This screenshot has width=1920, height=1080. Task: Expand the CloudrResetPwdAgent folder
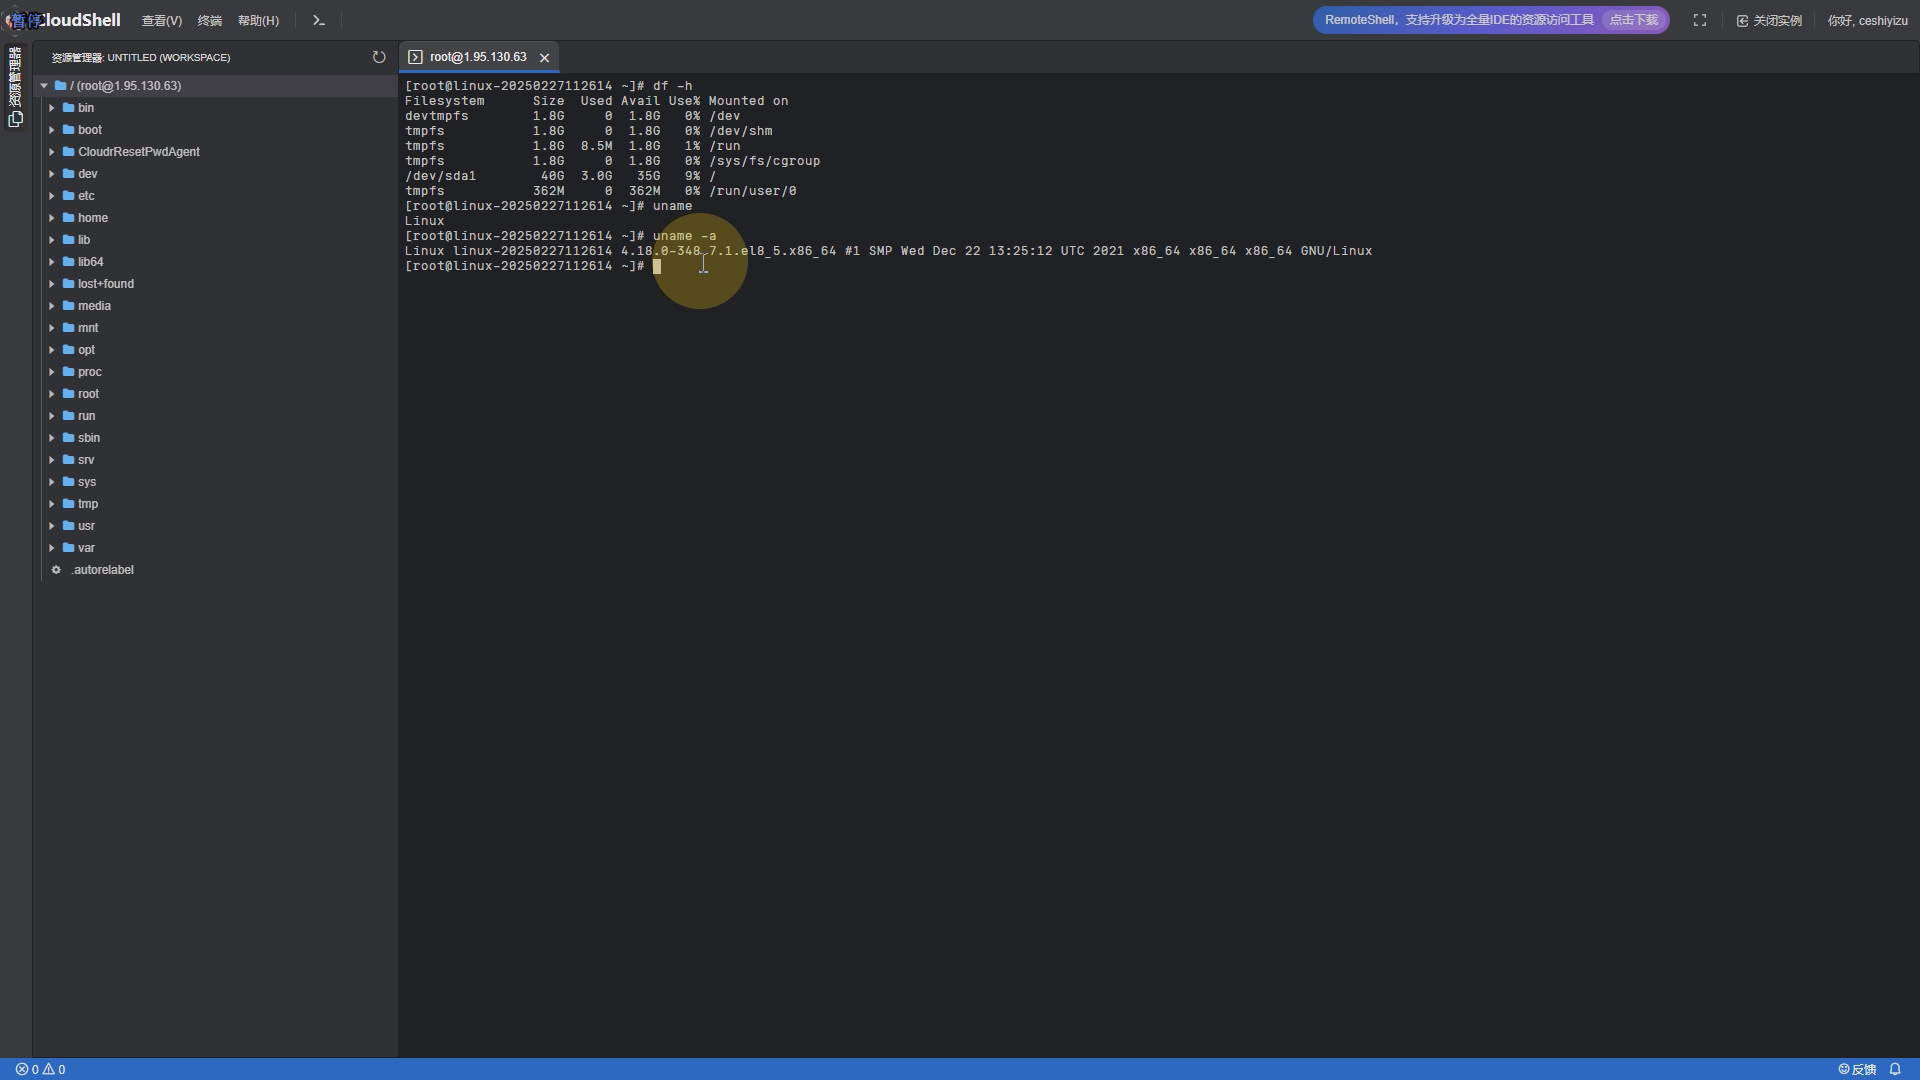(52, 152)
